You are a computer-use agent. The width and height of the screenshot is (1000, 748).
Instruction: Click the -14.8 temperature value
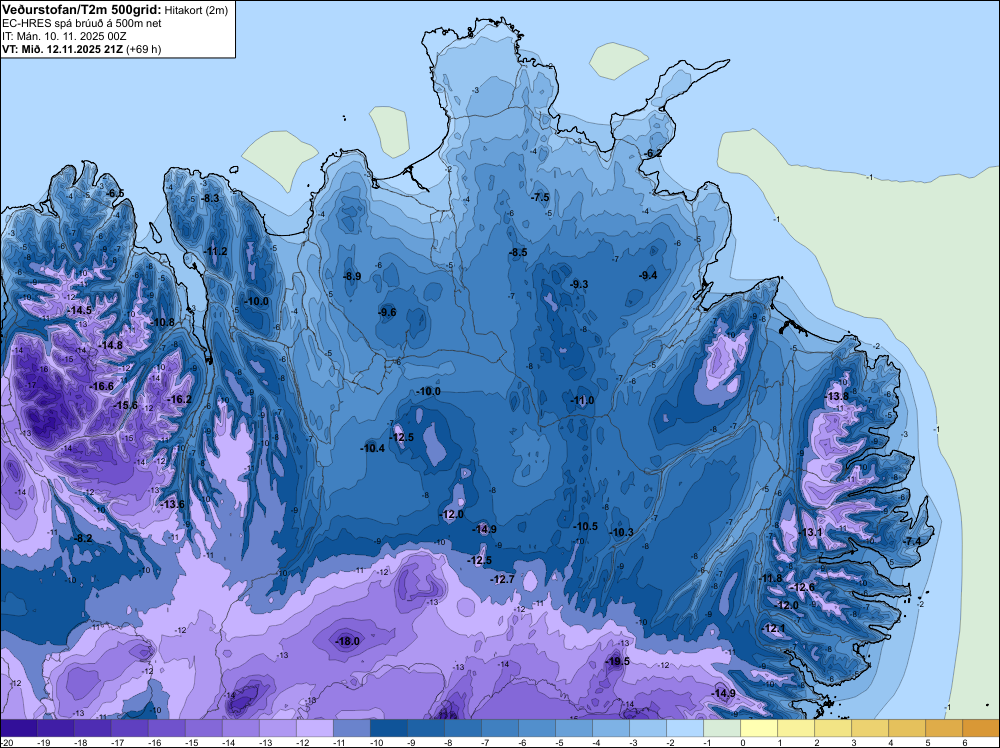coord(110,345)
